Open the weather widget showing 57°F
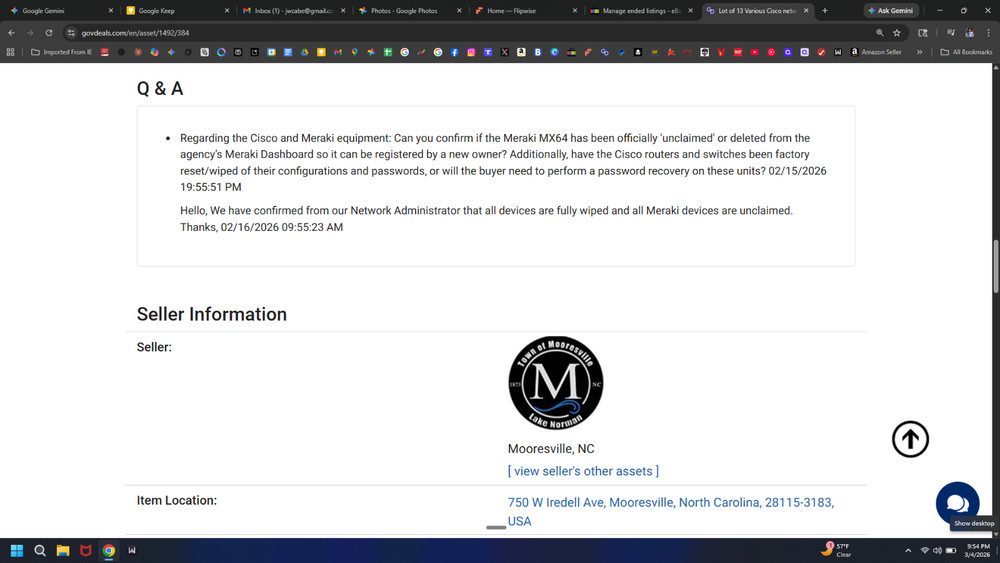The width and height of the screenshot is (1000, 563). click(x=837, y=550)
